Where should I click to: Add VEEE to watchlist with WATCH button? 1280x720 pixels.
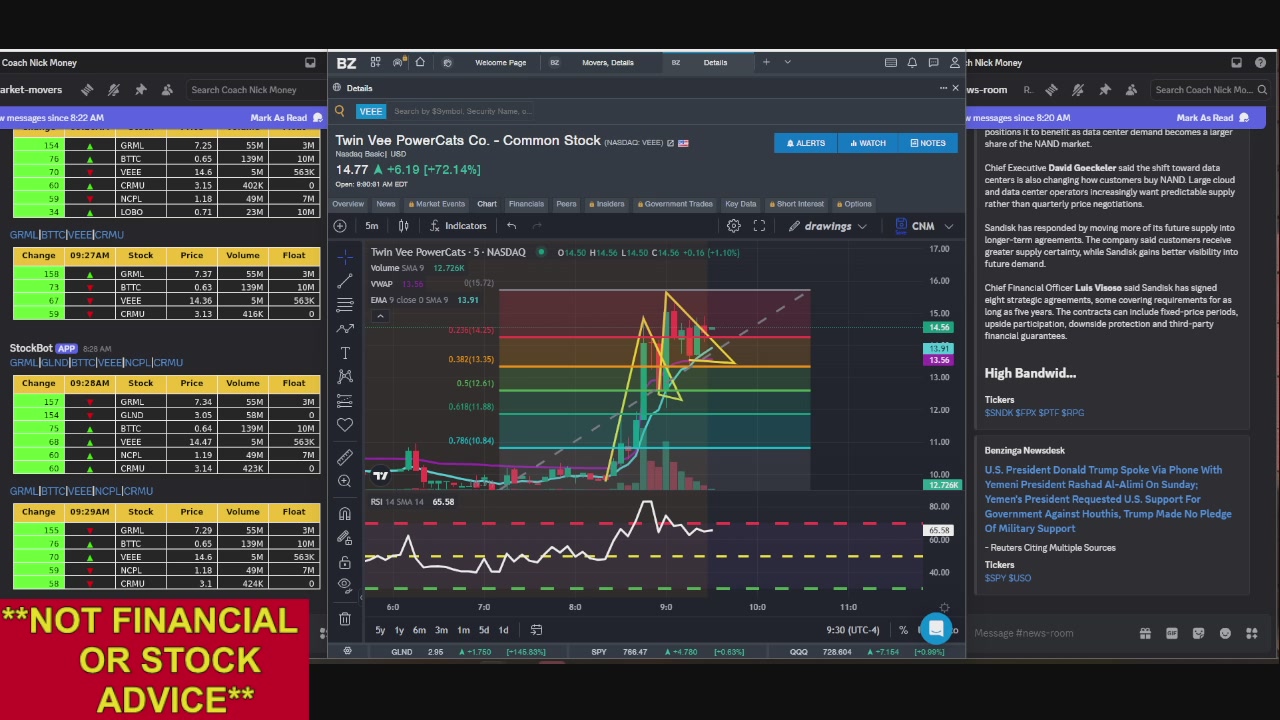[x=867, y=143]
